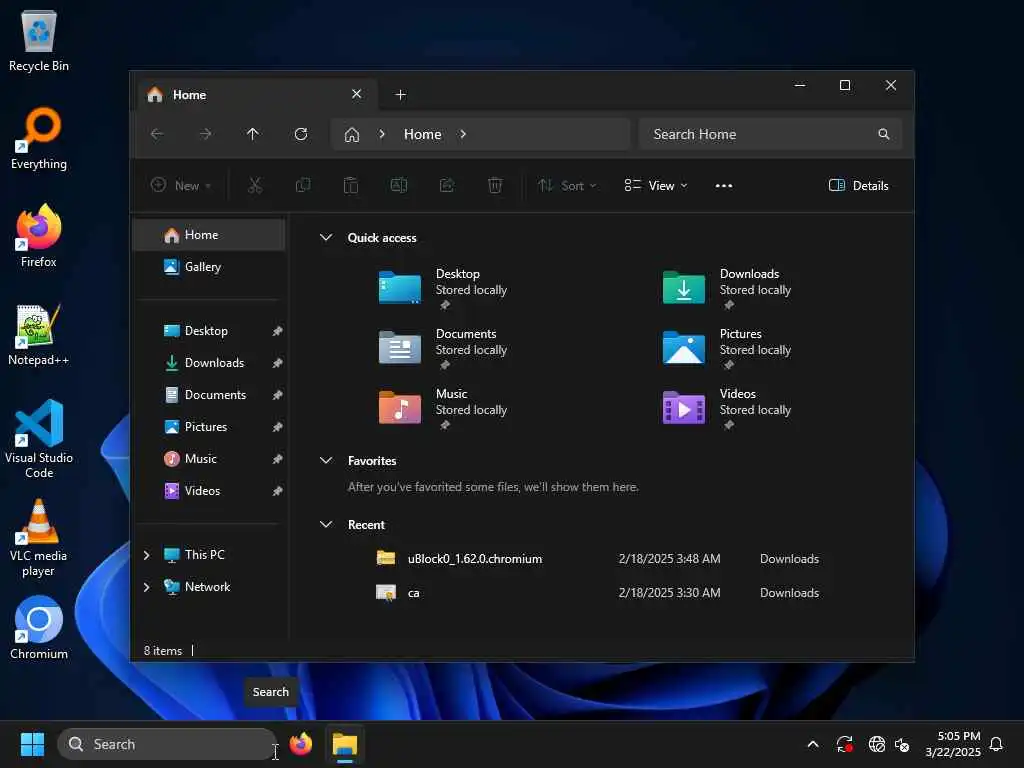Open Documents folder in Quick access
The image size is (1024, 768).
pyautogui.click(x=443, y=348)
